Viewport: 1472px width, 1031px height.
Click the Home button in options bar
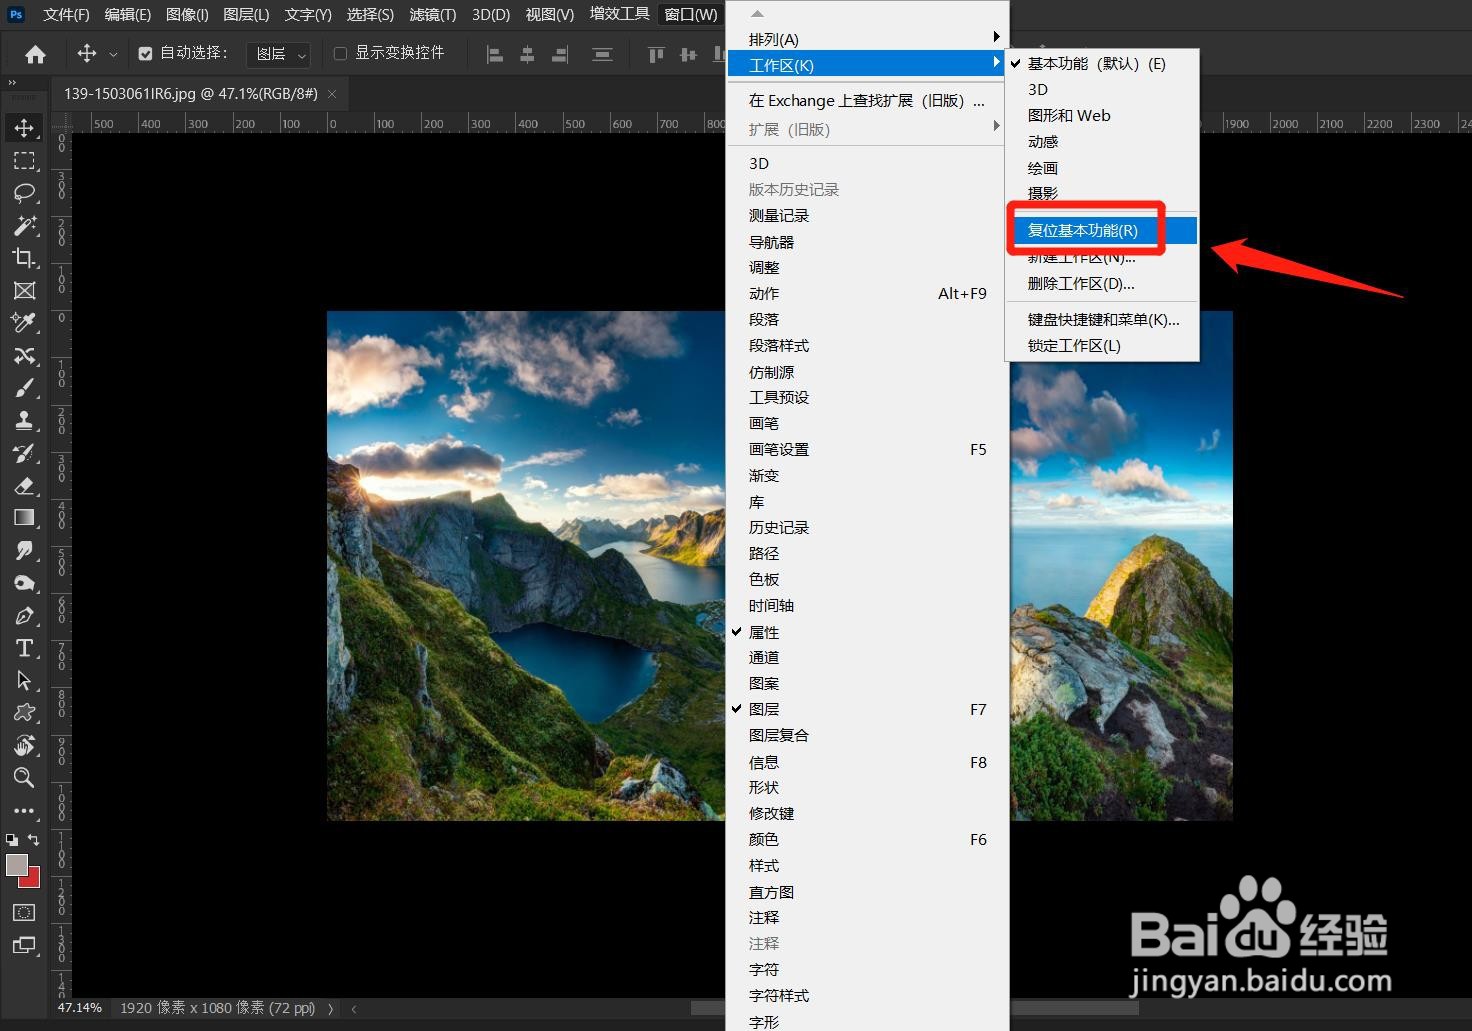point(35,54)
